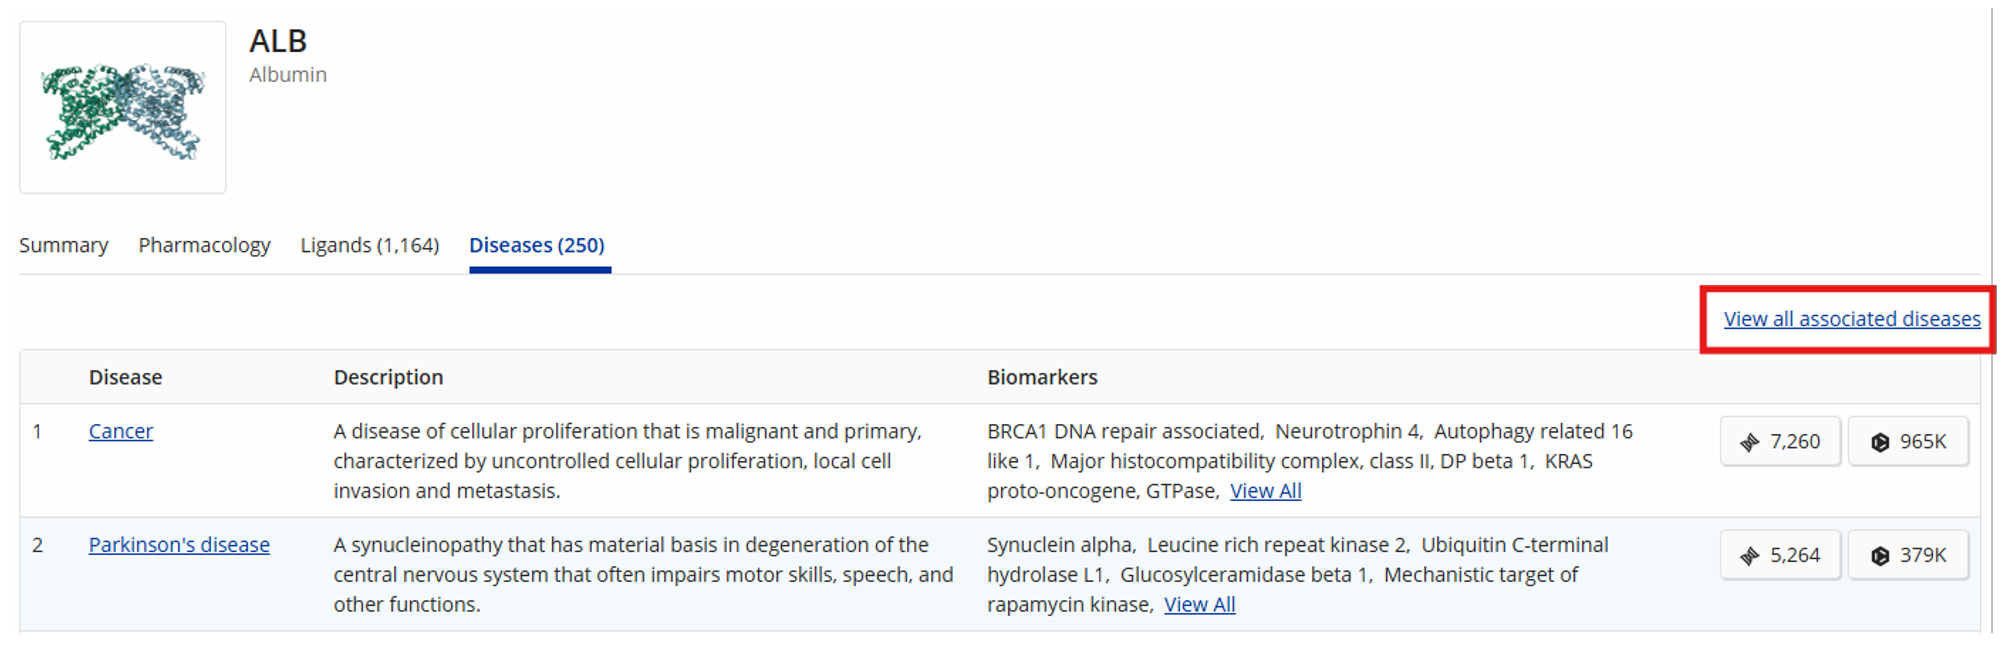2011x646 pixels.
Task: Open the Pharmacology tab
Action: point(204,245)
